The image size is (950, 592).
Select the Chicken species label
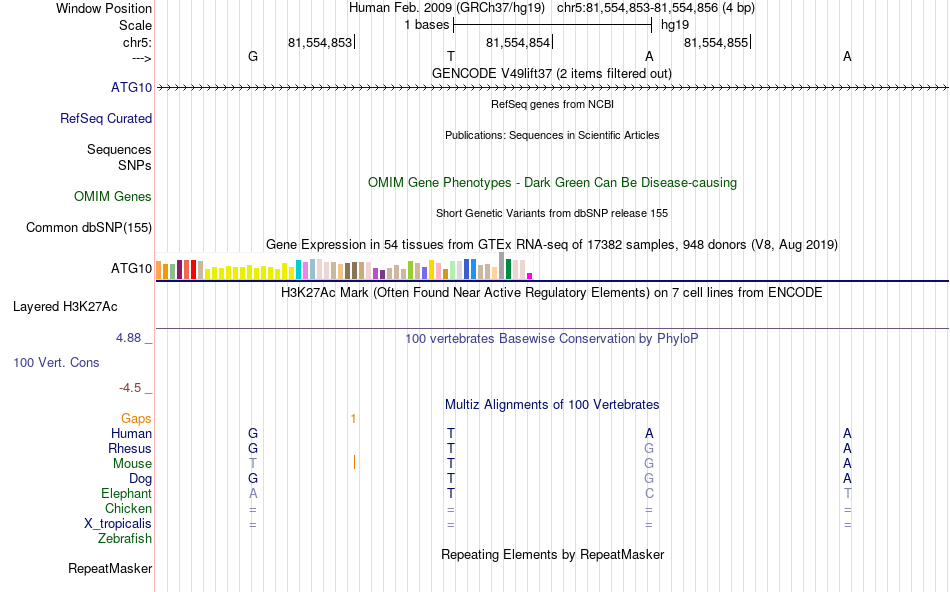(x=128, y=508)
